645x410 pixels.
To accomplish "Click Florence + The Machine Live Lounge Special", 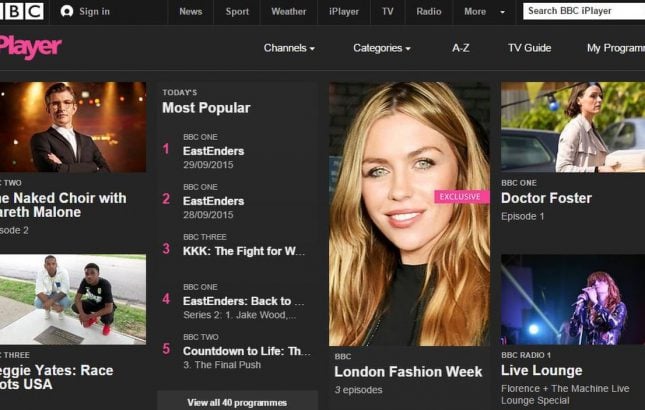I will click(565, 394).
